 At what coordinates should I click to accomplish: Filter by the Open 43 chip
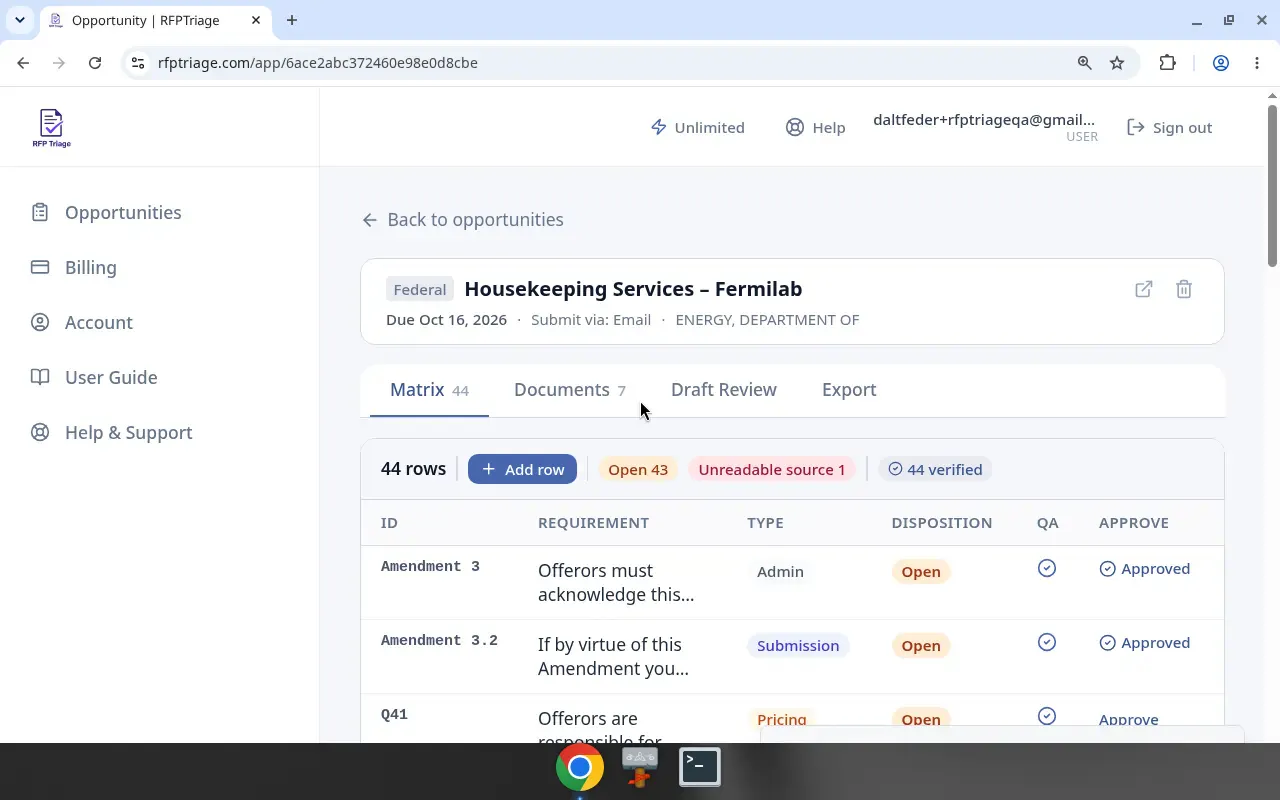[x=638, y=469]
